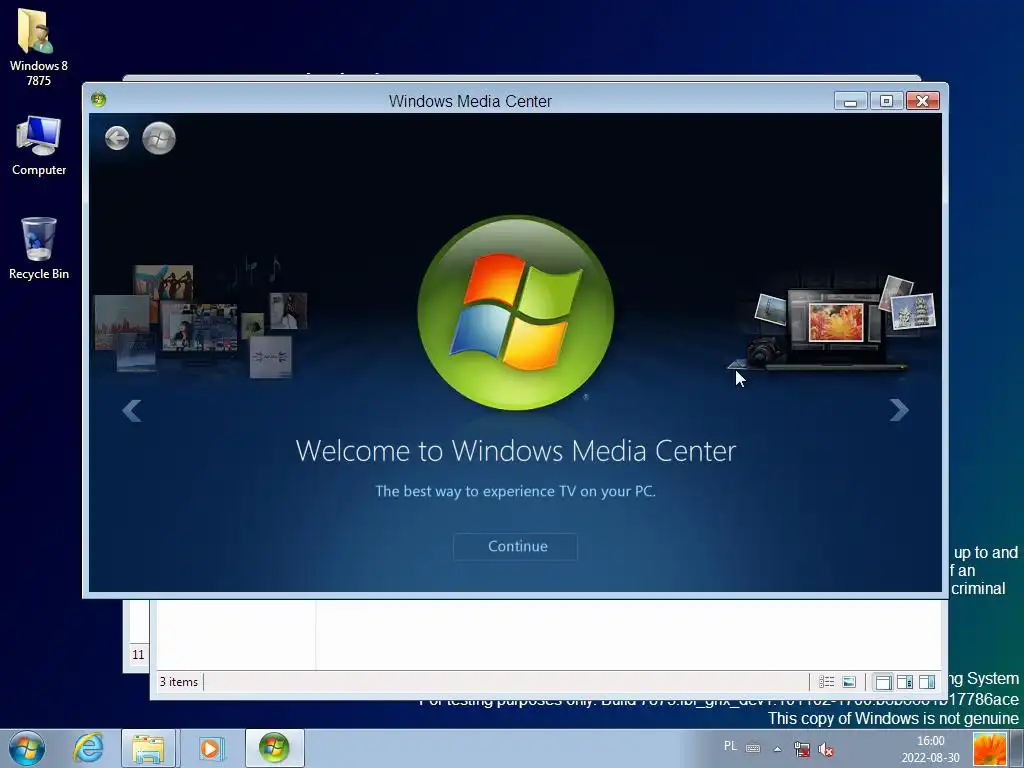The height and width of the screenshot is (768, 1024).
Task: Switch to Media Center taskbar button
Action: pyautogui.click(x=274, y=748)
